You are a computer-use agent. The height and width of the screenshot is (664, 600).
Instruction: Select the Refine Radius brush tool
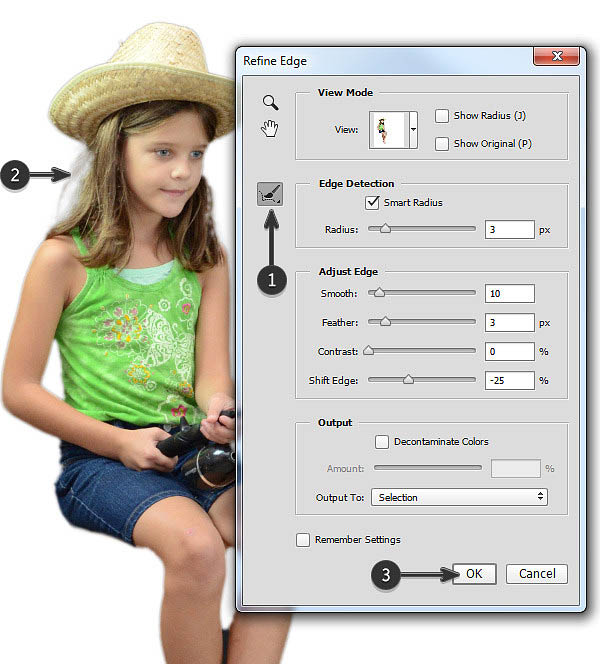pyautogui.click(x=270, y=194)
